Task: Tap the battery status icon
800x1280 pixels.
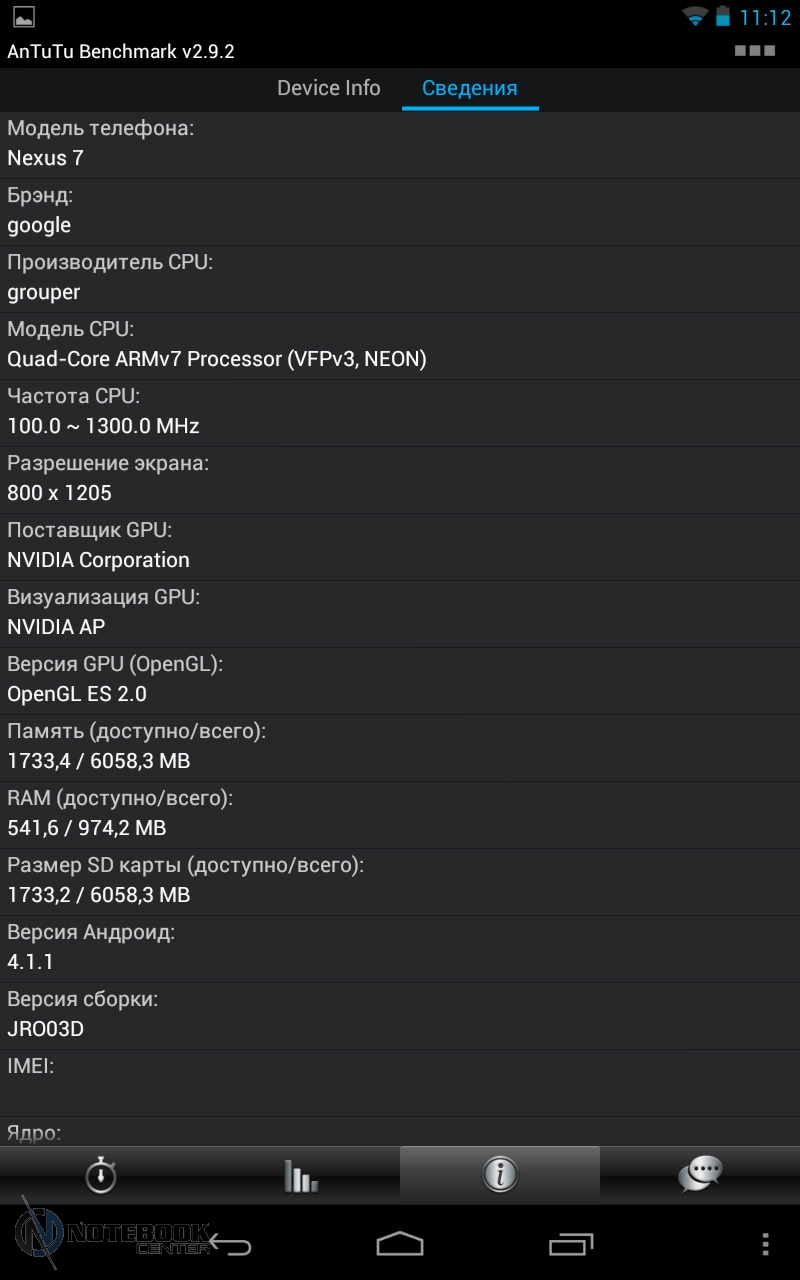Action: pyautogui.click(x=722, y=17)
